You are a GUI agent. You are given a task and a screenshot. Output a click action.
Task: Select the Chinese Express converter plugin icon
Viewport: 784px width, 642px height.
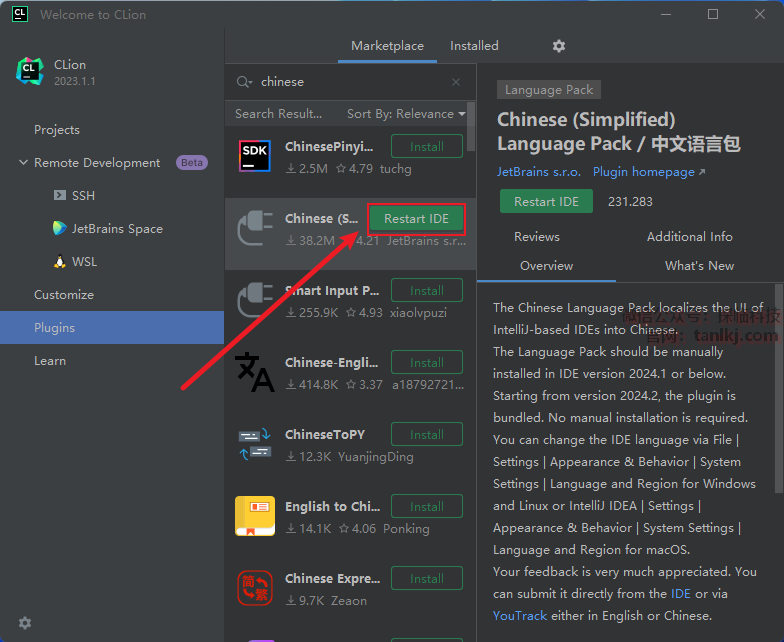(255, 588)
